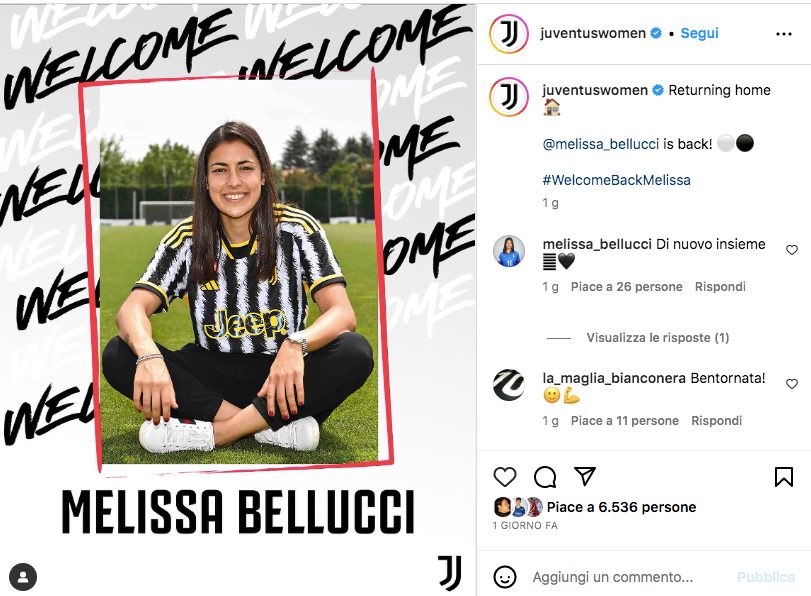This screenshot has width=811, height=596.
Task: Open the #WelcomeBackMelissa hashtag
Action: click(617, 180)
